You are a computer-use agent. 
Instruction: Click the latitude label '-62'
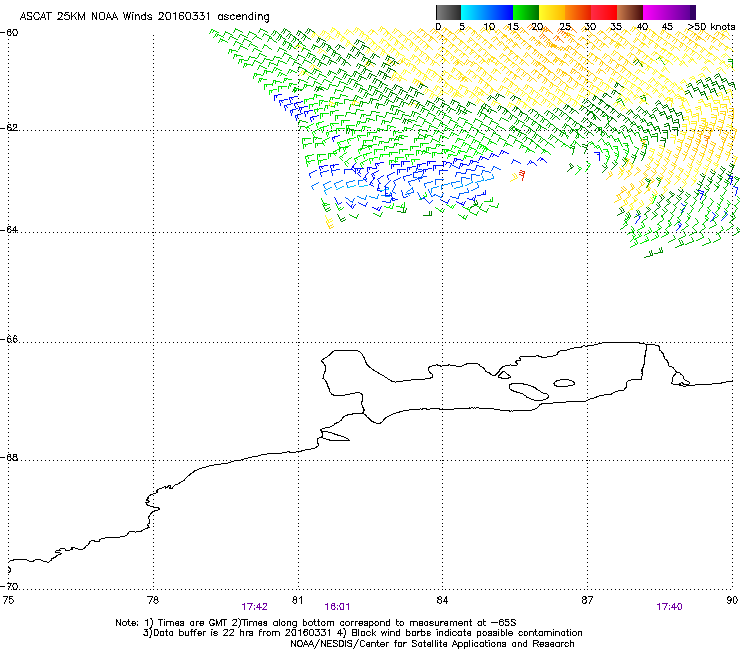pos(10,128)
